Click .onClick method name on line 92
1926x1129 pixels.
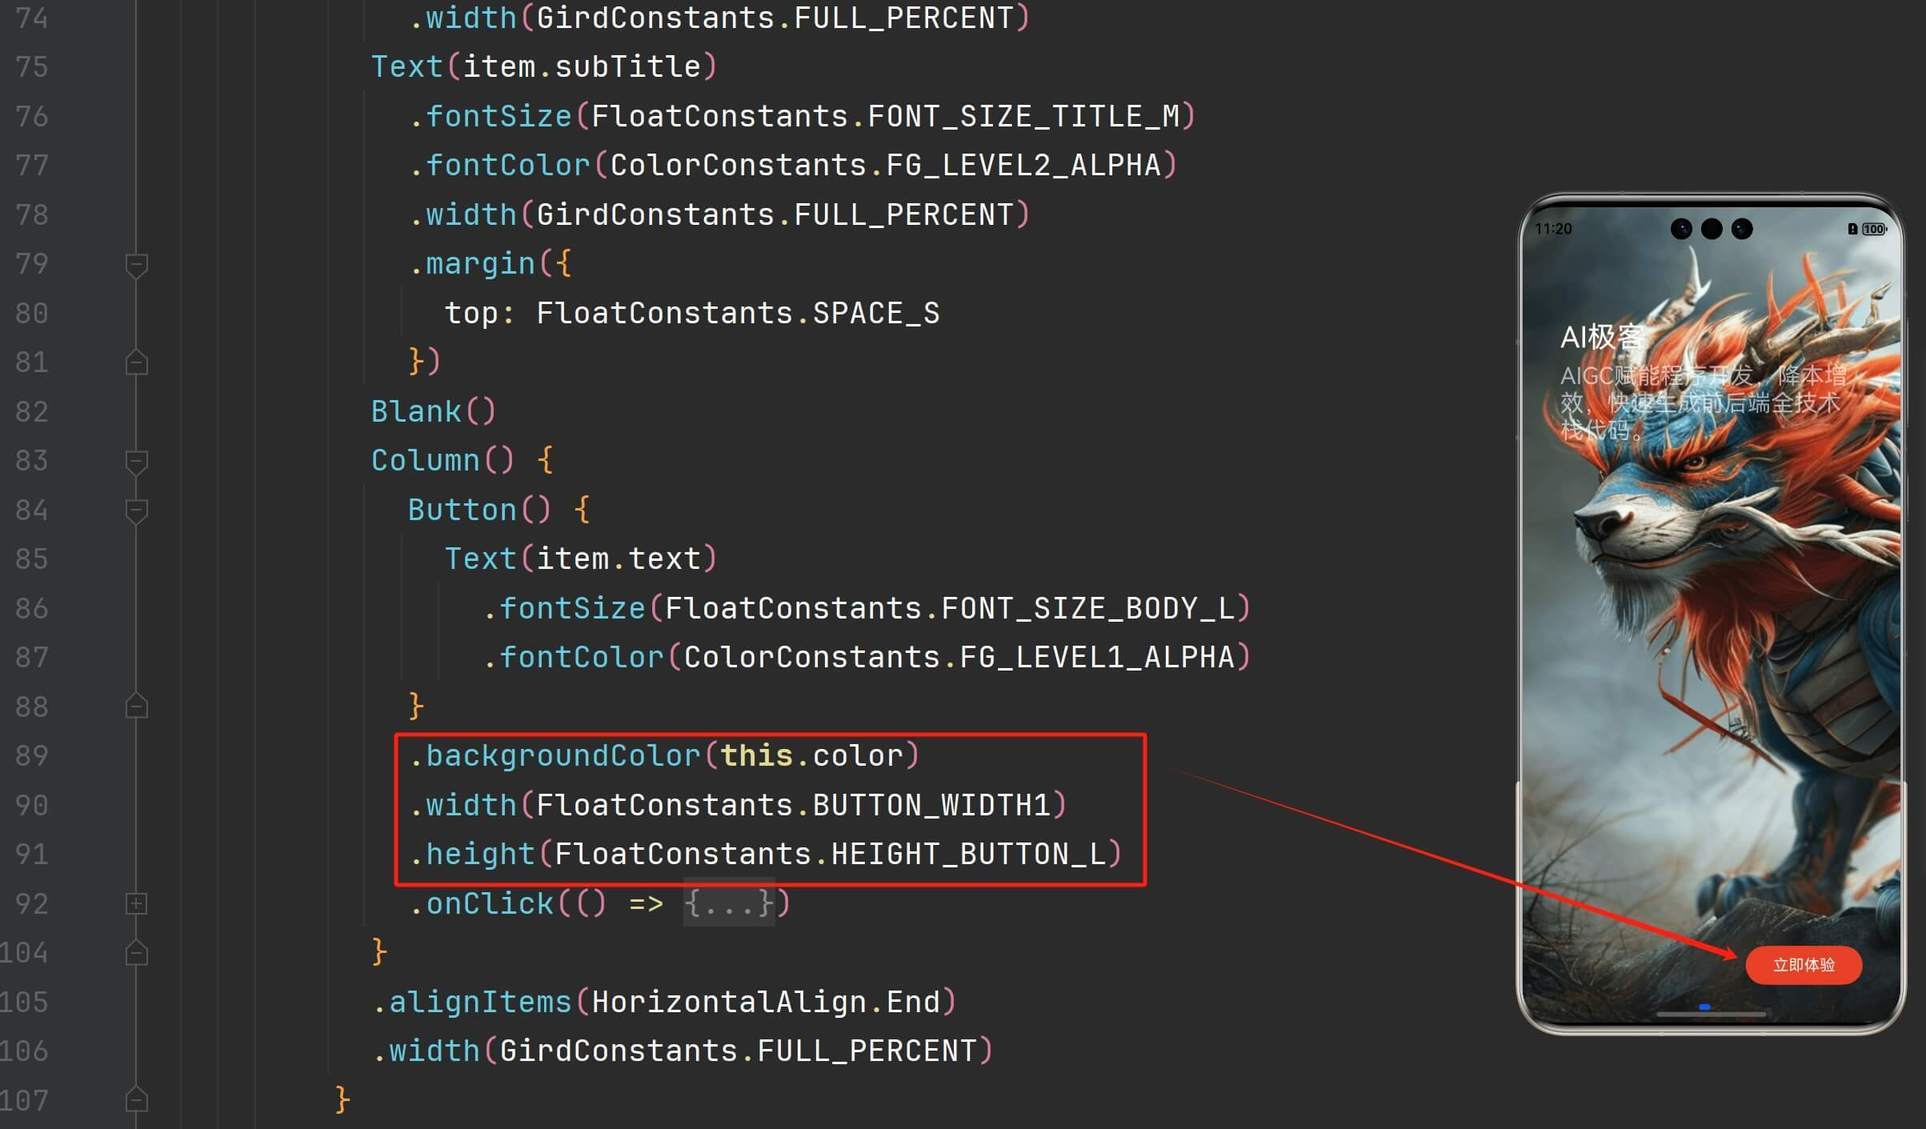pos(481,904)
